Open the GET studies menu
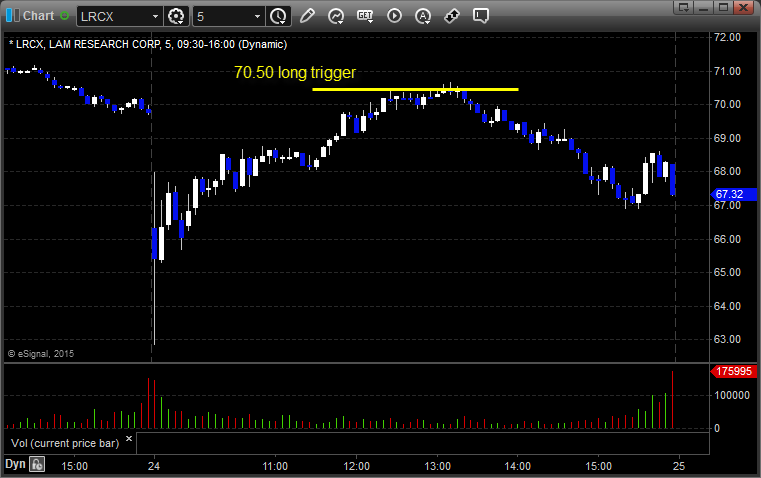Image resolution: width=761 pixels, height=478 pixels. coord(365,16)
